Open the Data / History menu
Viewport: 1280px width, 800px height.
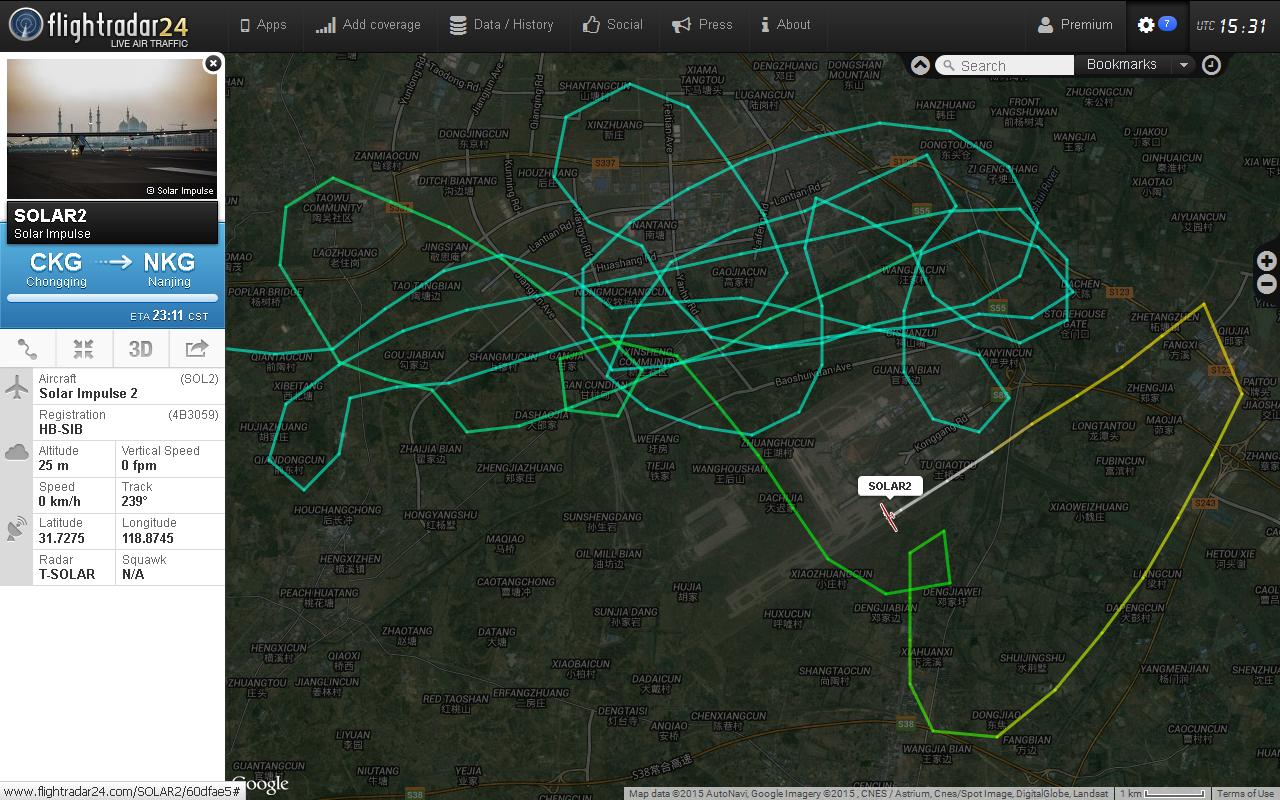(501, 25)
